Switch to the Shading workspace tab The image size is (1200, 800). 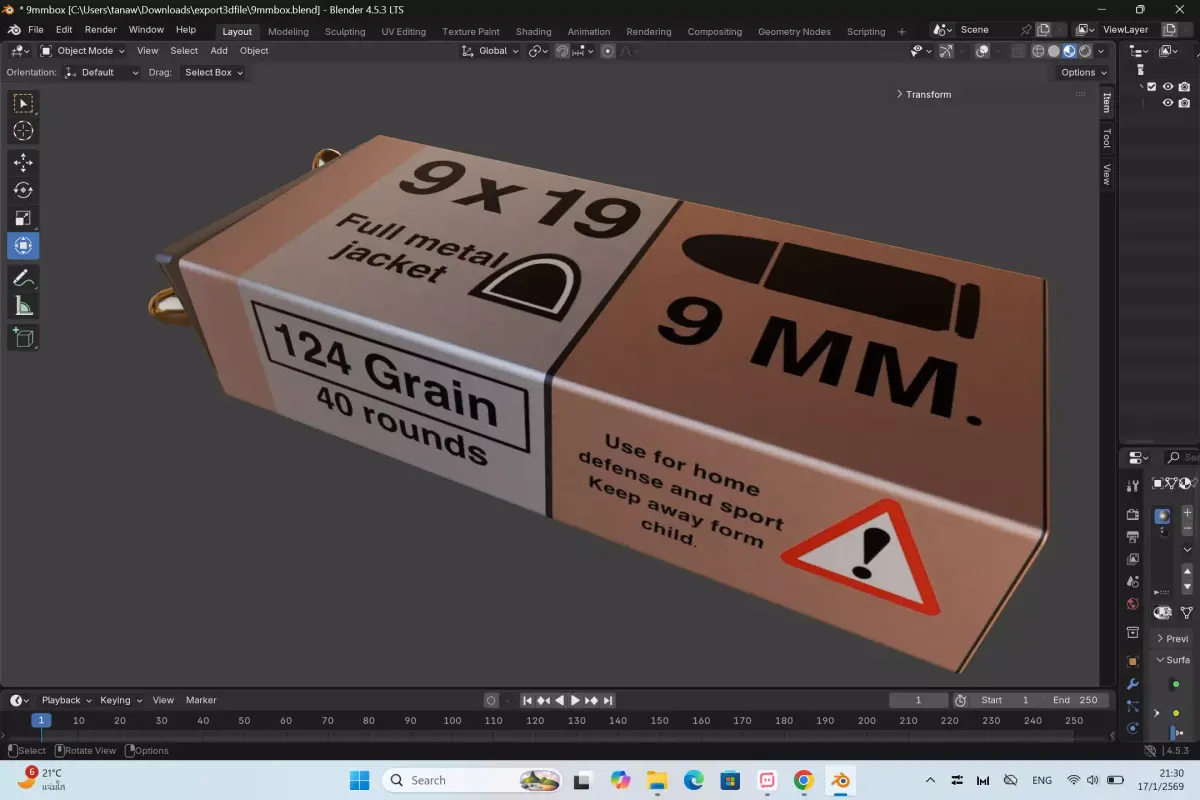[x=533, y=31]
